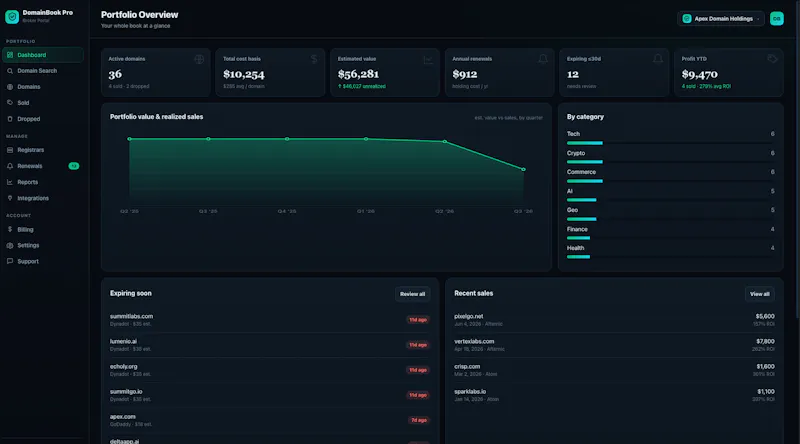This screenshot has height=444, width=800.
Task: Open the Dropped domains page
Action: (43, 119)
